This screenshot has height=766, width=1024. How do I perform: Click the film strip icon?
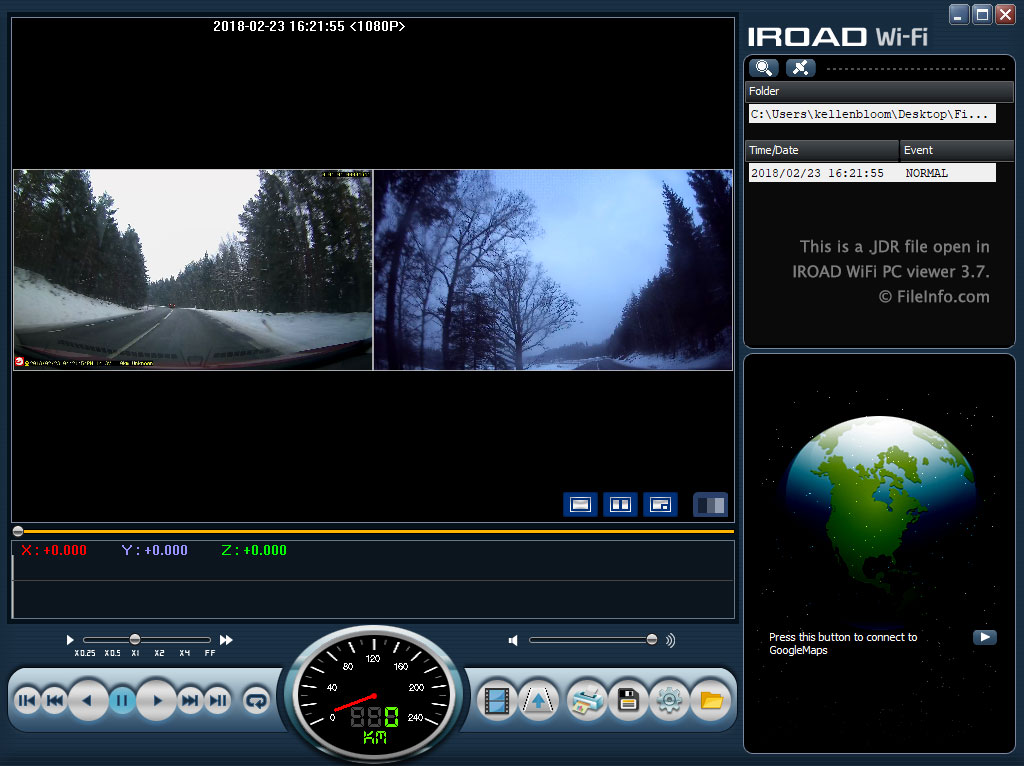point(496,701)
